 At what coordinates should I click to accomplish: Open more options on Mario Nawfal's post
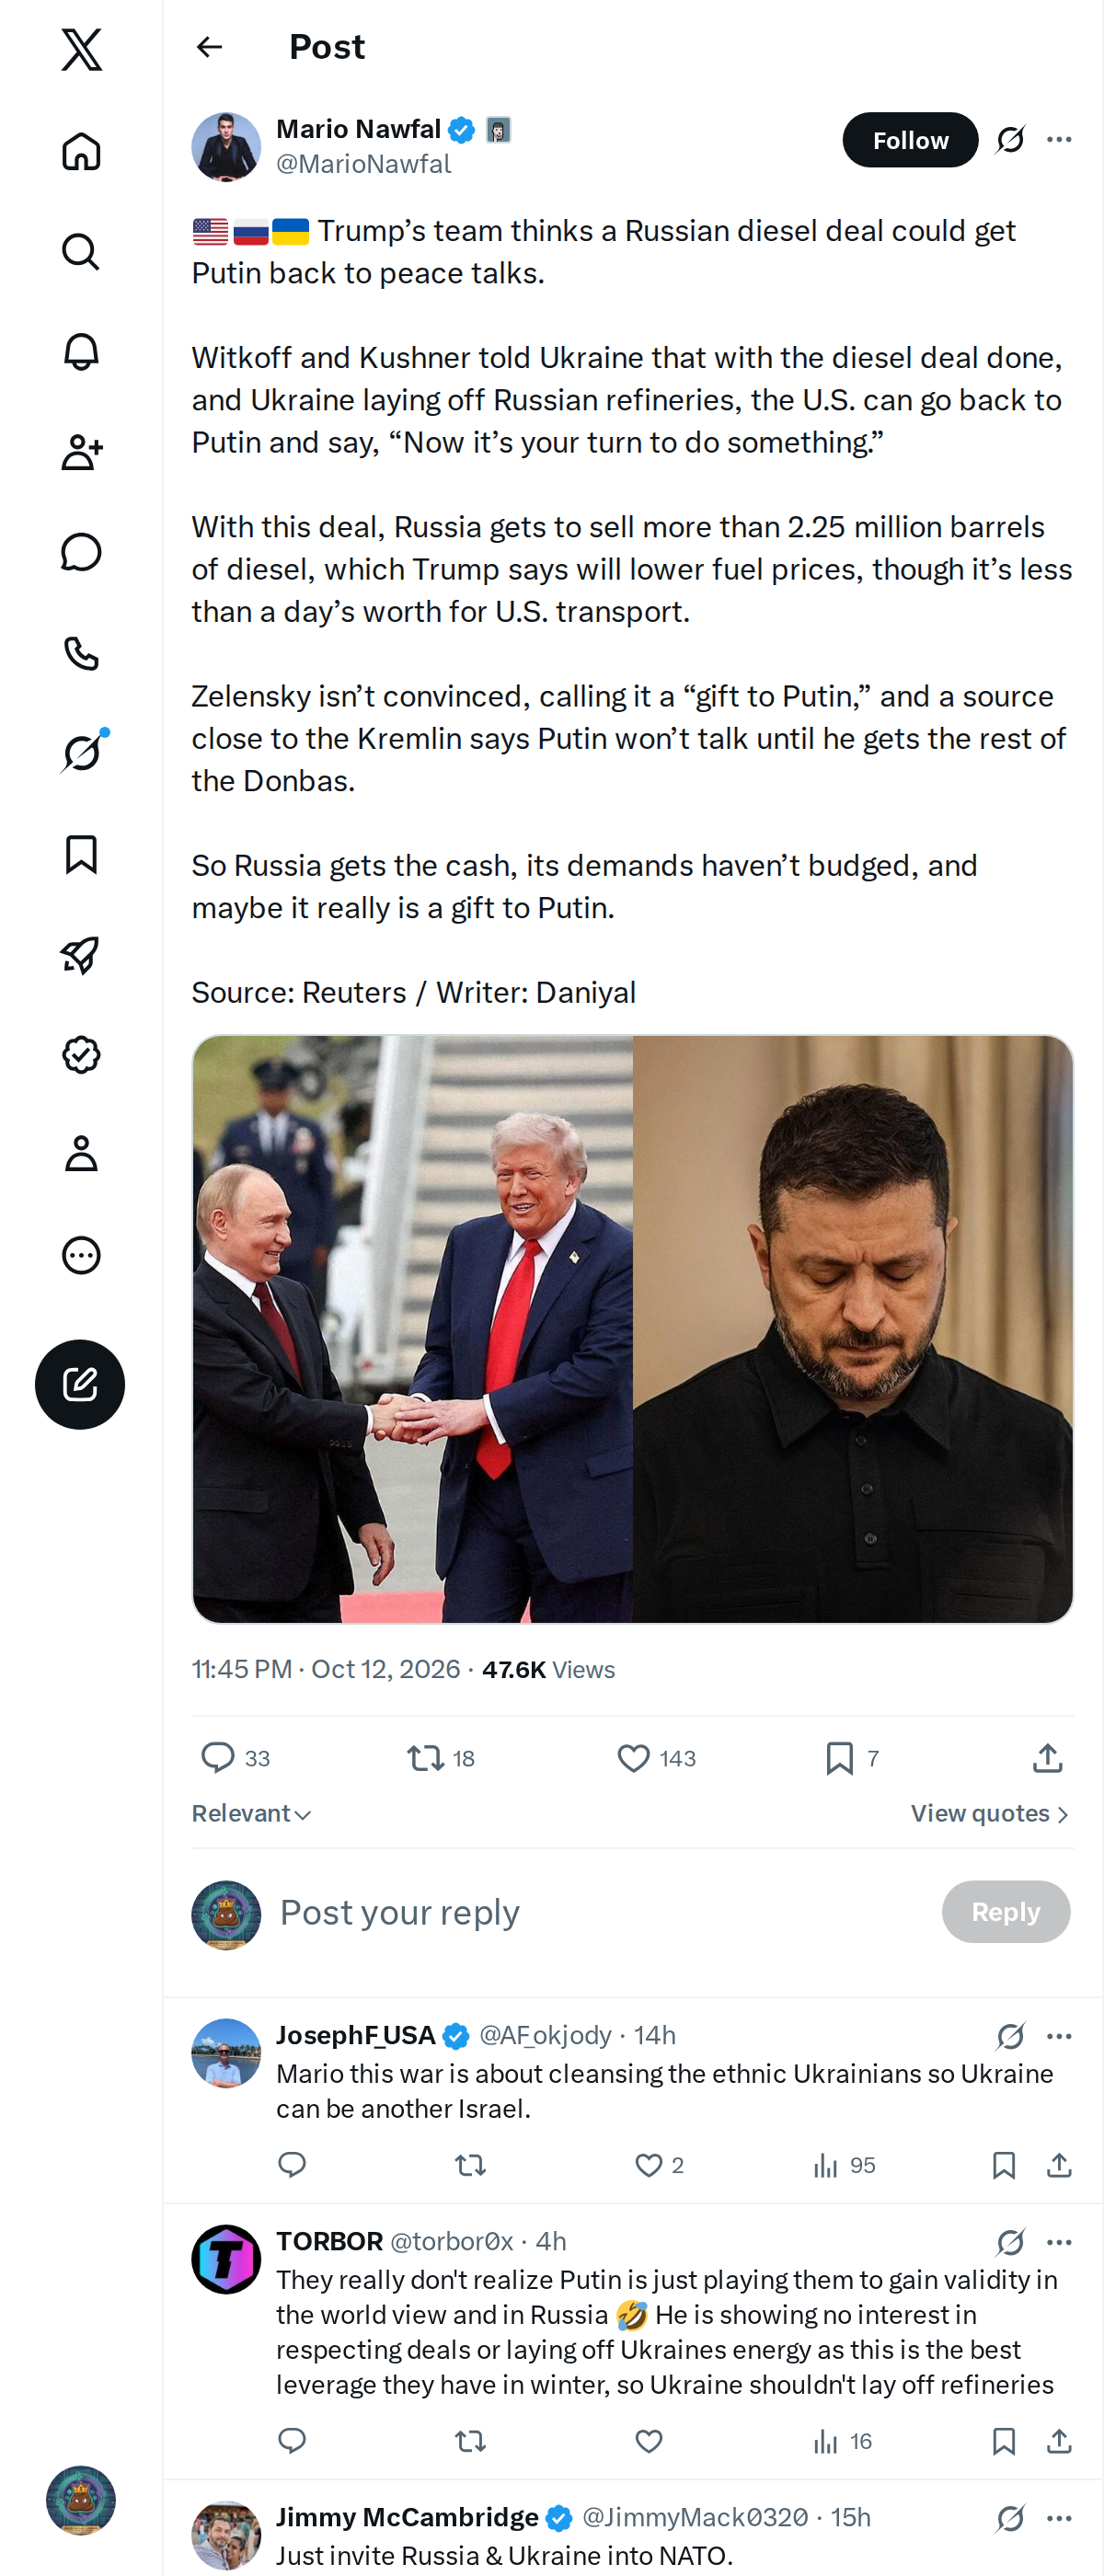pos(1059,140)
